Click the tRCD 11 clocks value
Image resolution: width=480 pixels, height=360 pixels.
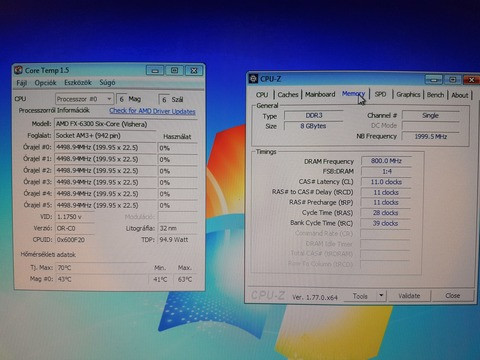[x=386, y=192]
